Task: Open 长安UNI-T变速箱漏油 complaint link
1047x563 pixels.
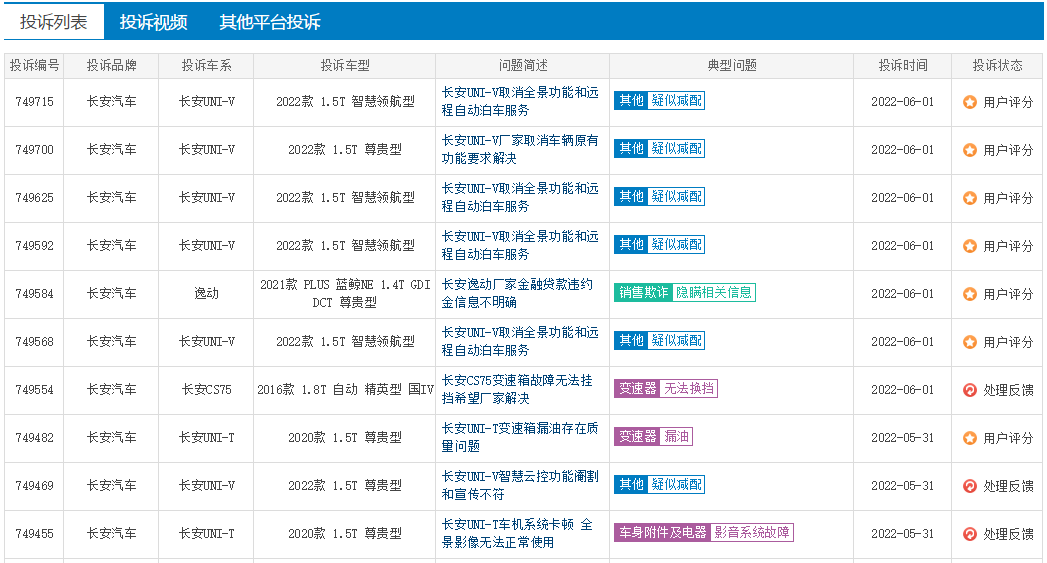Action: tap(520, 437)
